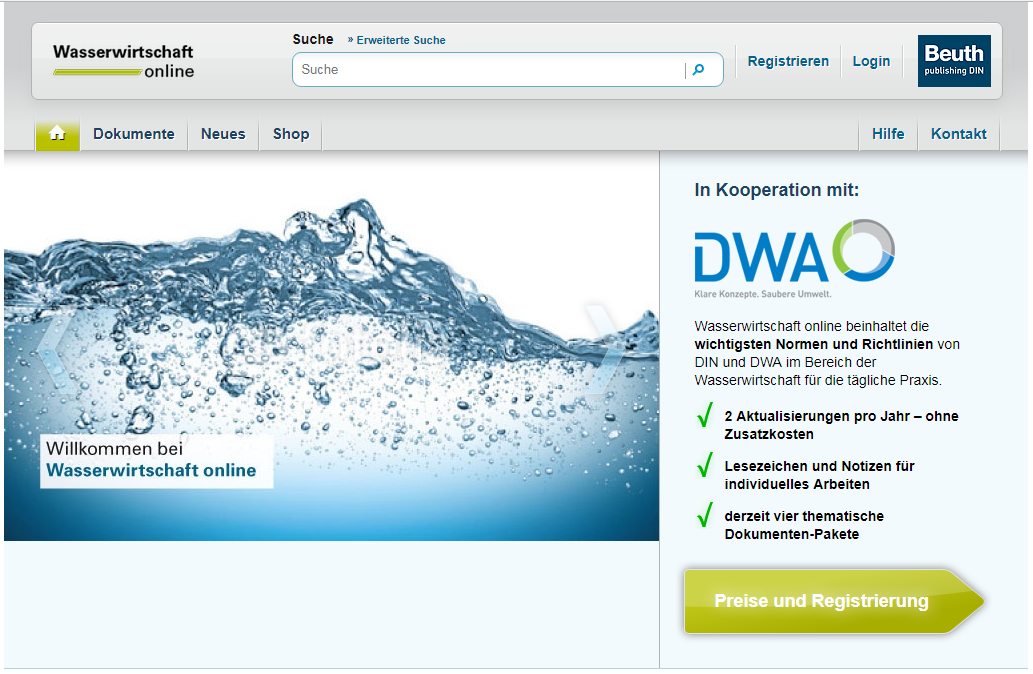Click checkmark beside thematische Dokumenten-Pakete
Viewport: 1033px width, 674px height.
pos(705,516)
